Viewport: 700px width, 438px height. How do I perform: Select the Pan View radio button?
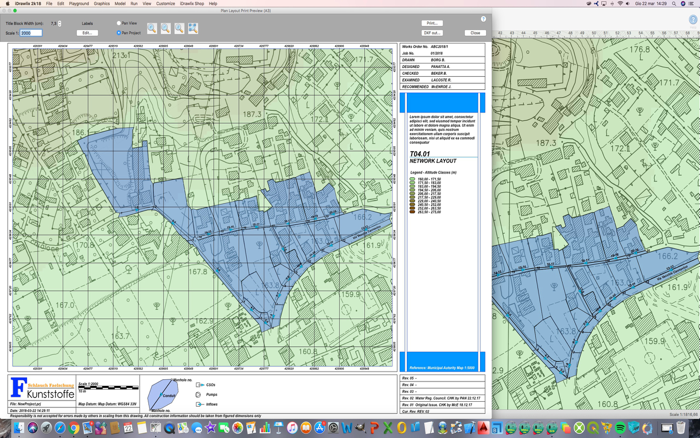pyautogui.click(x=119, y=23)
